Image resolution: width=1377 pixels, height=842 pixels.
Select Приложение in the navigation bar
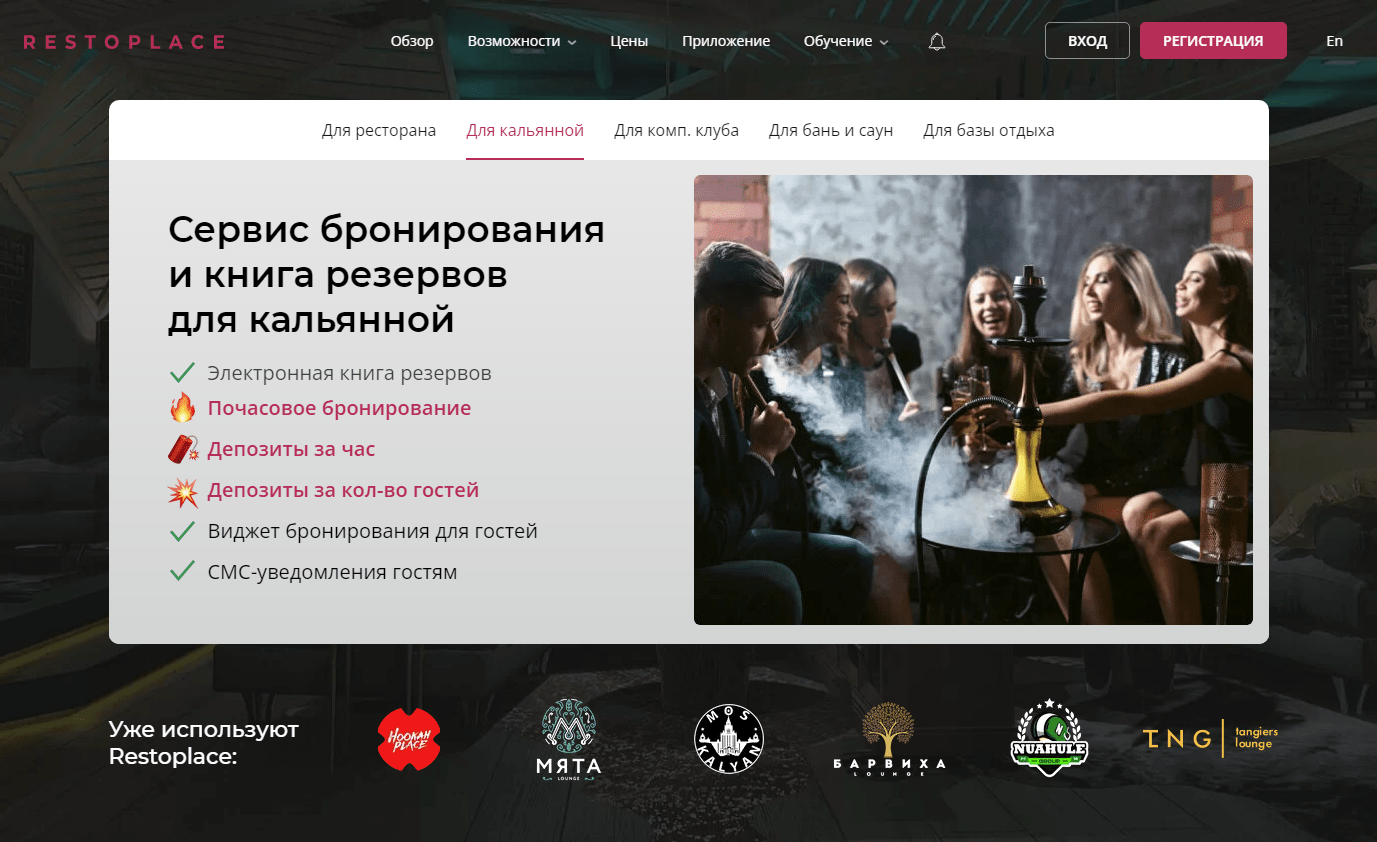pyautogui.click(x=726, y=41)
